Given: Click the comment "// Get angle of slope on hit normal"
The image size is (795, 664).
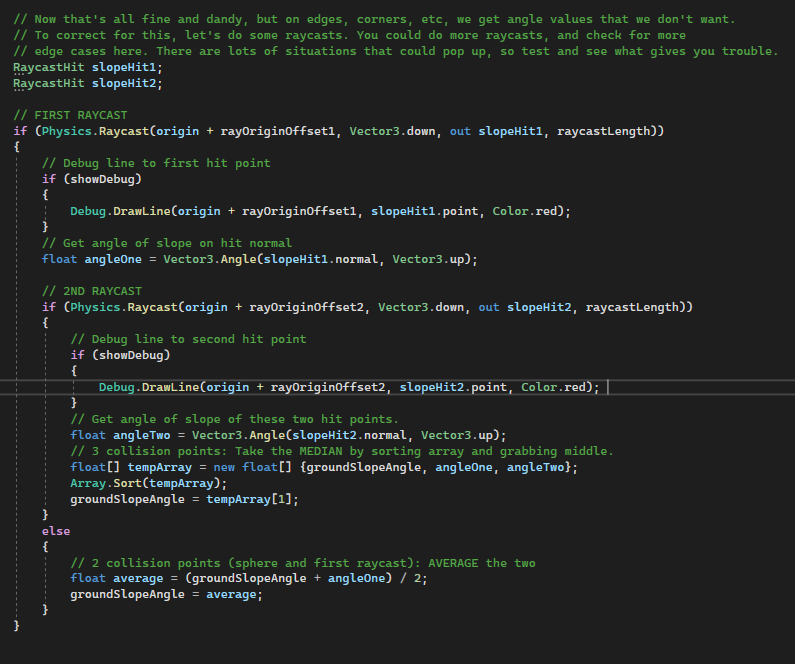Looking at the screenshot, I should [x=167, y=243].
